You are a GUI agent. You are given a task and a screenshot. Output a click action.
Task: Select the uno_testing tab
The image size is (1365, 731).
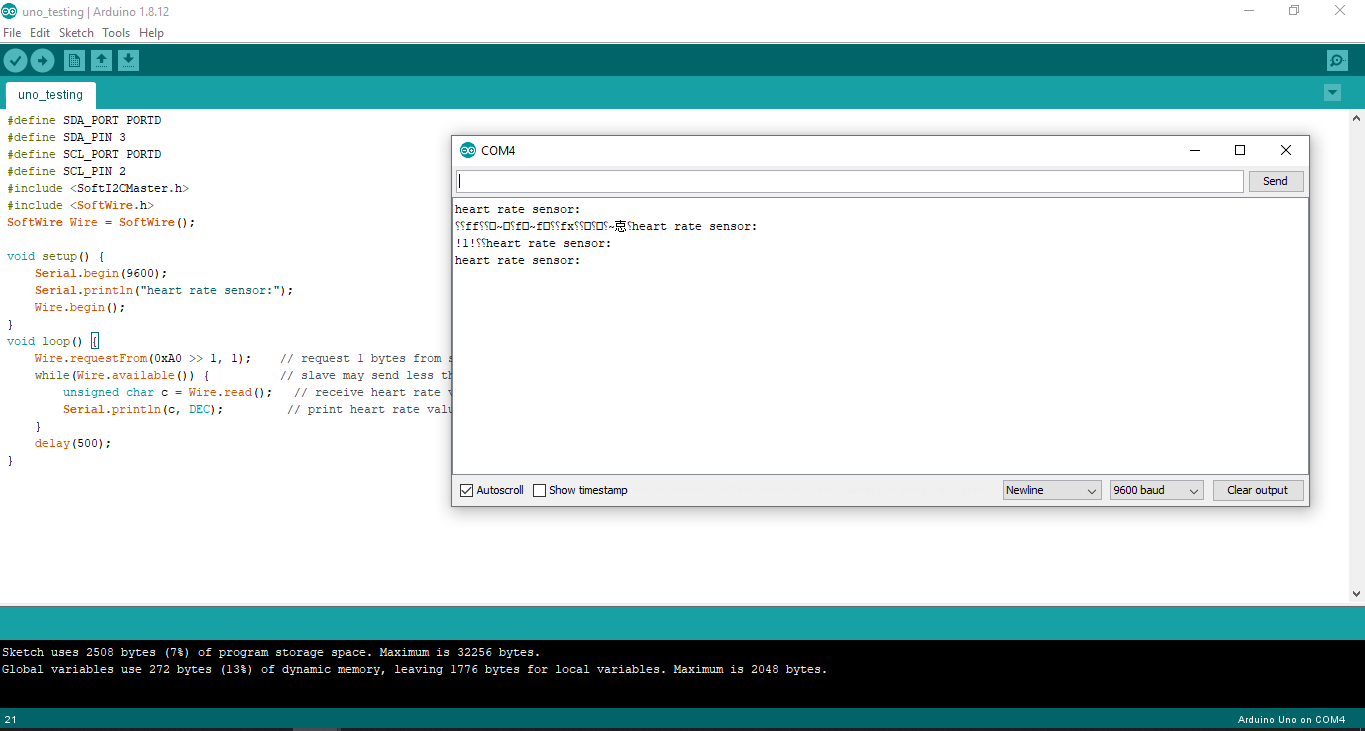point(50,95)
